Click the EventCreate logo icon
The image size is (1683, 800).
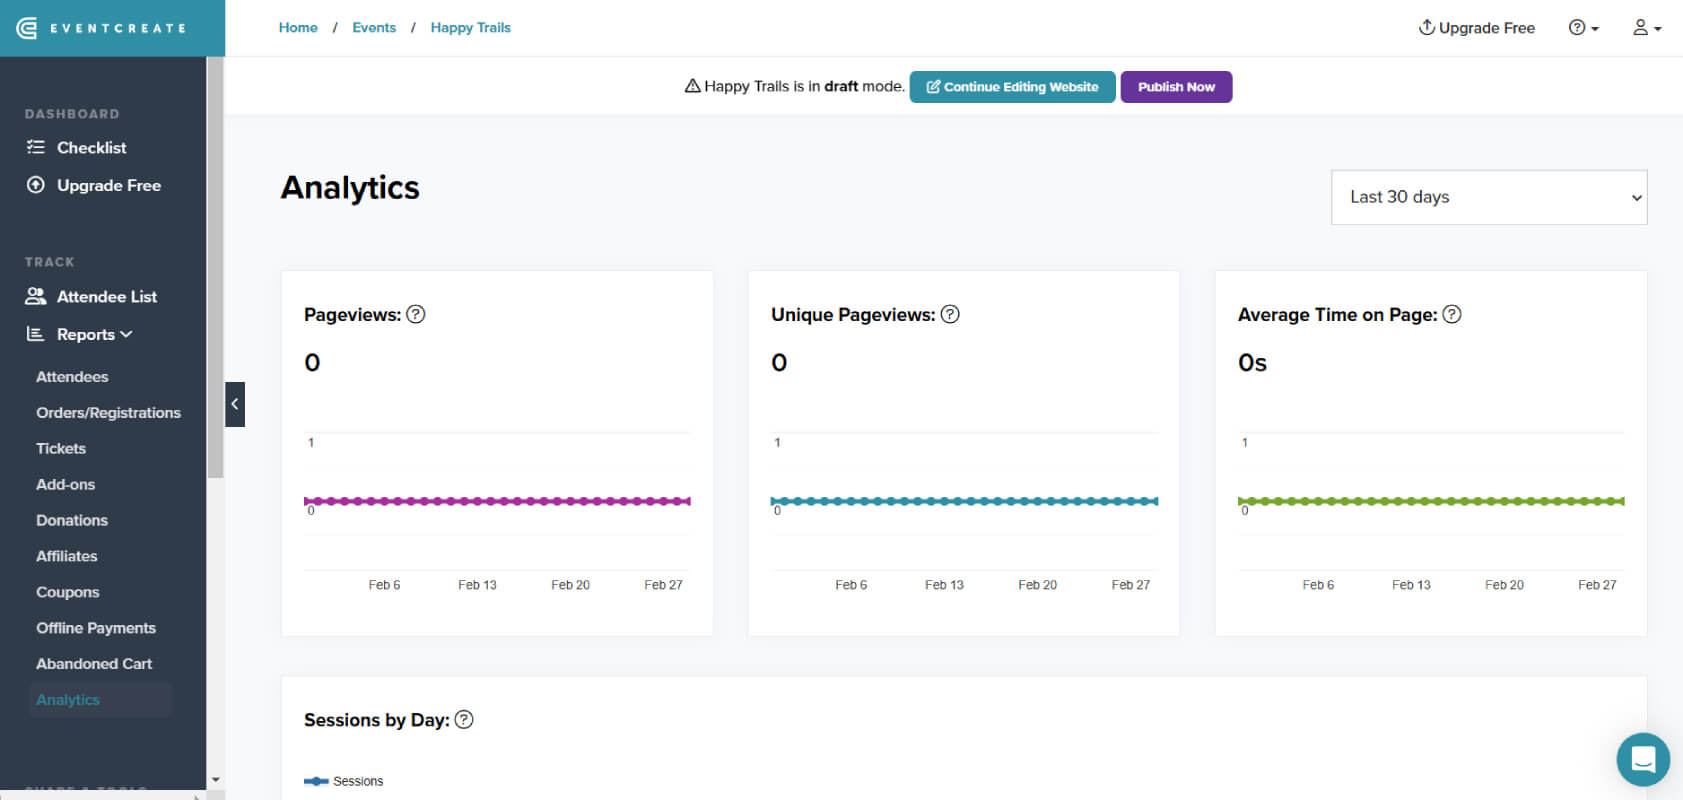click(28, 28)
